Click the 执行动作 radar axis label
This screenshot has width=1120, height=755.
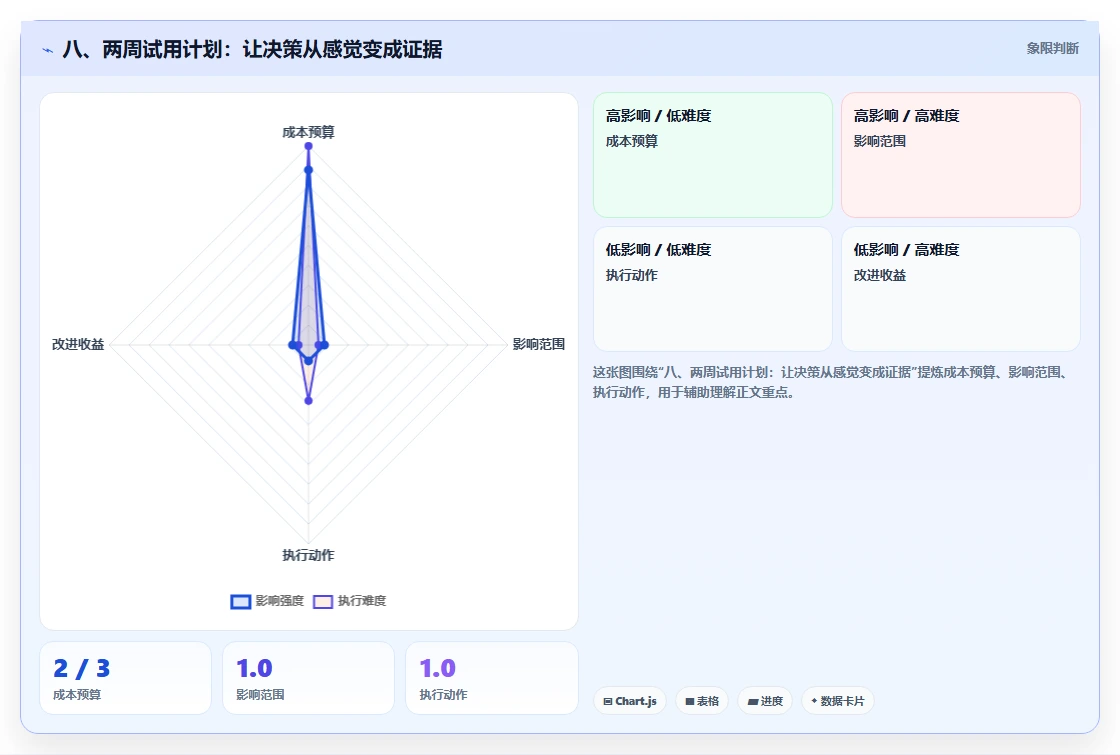pos(308,555)
